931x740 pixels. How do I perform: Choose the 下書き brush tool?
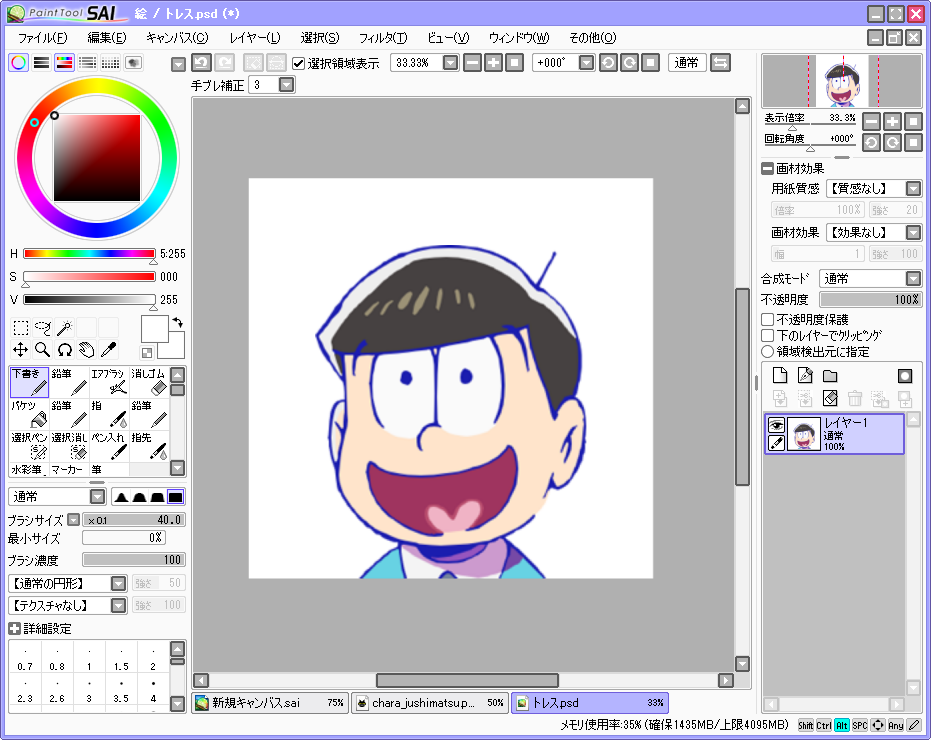(29, 382)
